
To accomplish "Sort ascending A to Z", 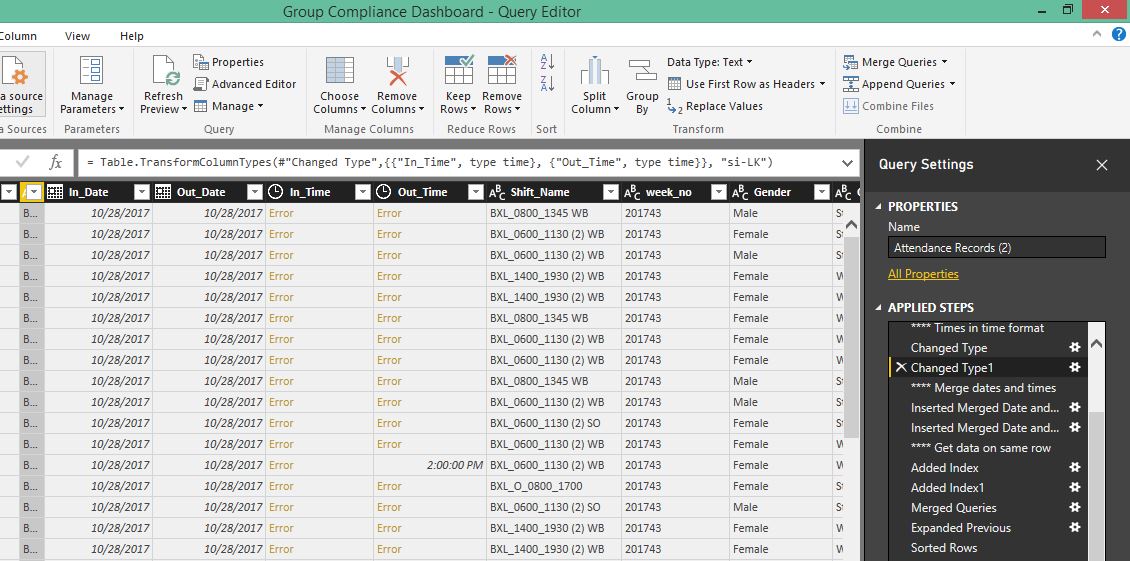I will 547,62.
